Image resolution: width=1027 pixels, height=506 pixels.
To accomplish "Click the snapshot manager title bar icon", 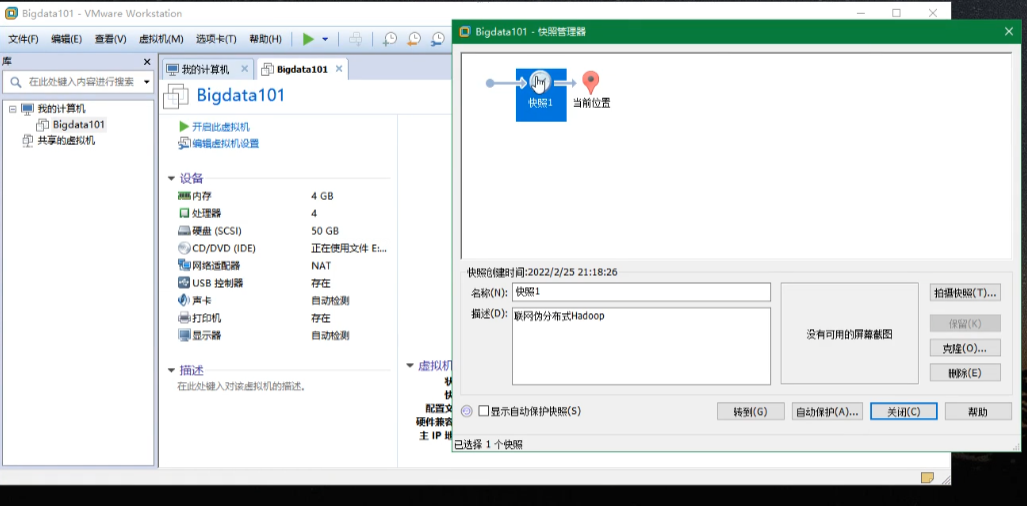I will coord(465,31).
